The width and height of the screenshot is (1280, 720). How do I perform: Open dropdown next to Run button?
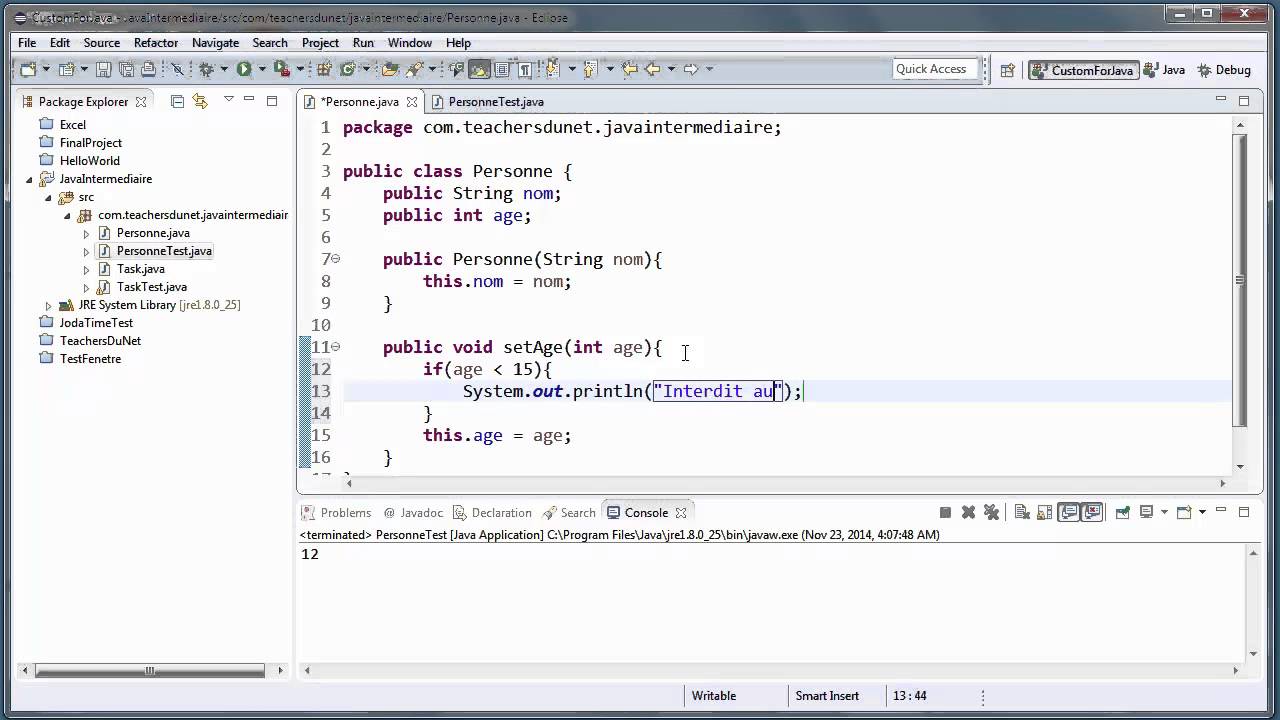click(x=262, y=69)
